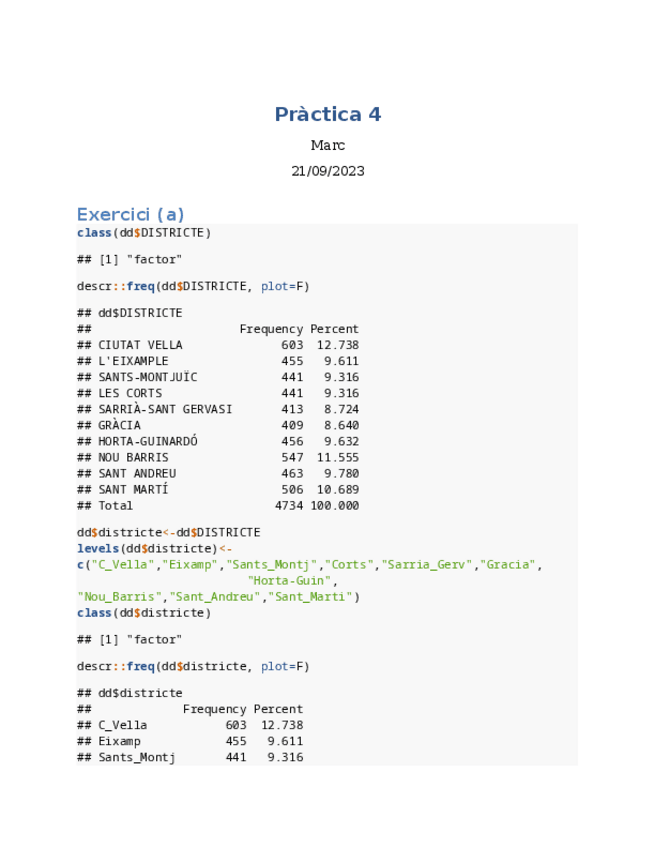655x848 pixels.
Task: Click the L'EIXAMPLE row label
Action: tap(133, 361)
